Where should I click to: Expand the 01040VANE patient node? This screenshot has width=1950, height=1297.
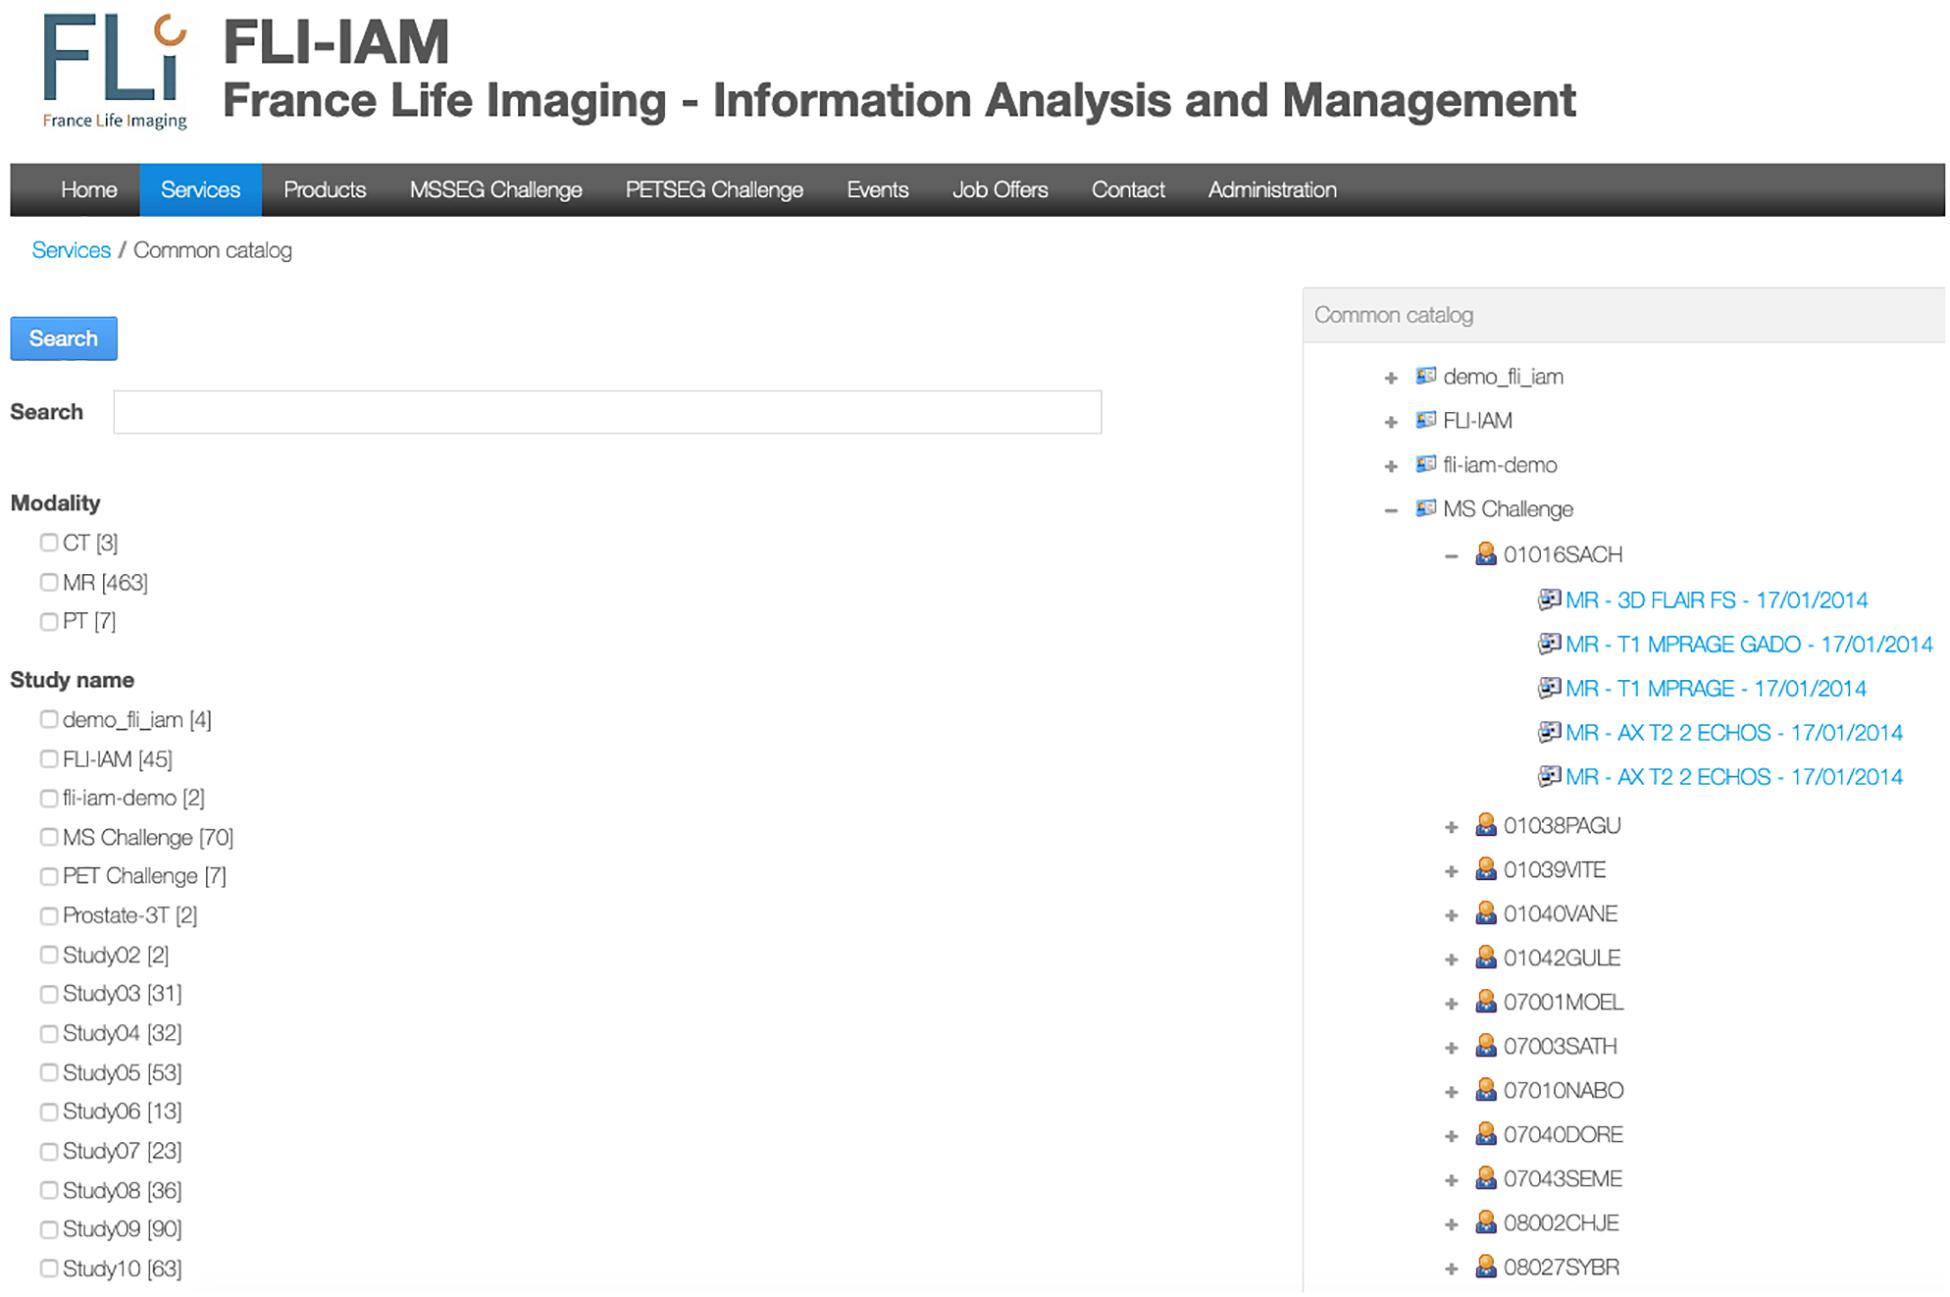(1451, 915)
